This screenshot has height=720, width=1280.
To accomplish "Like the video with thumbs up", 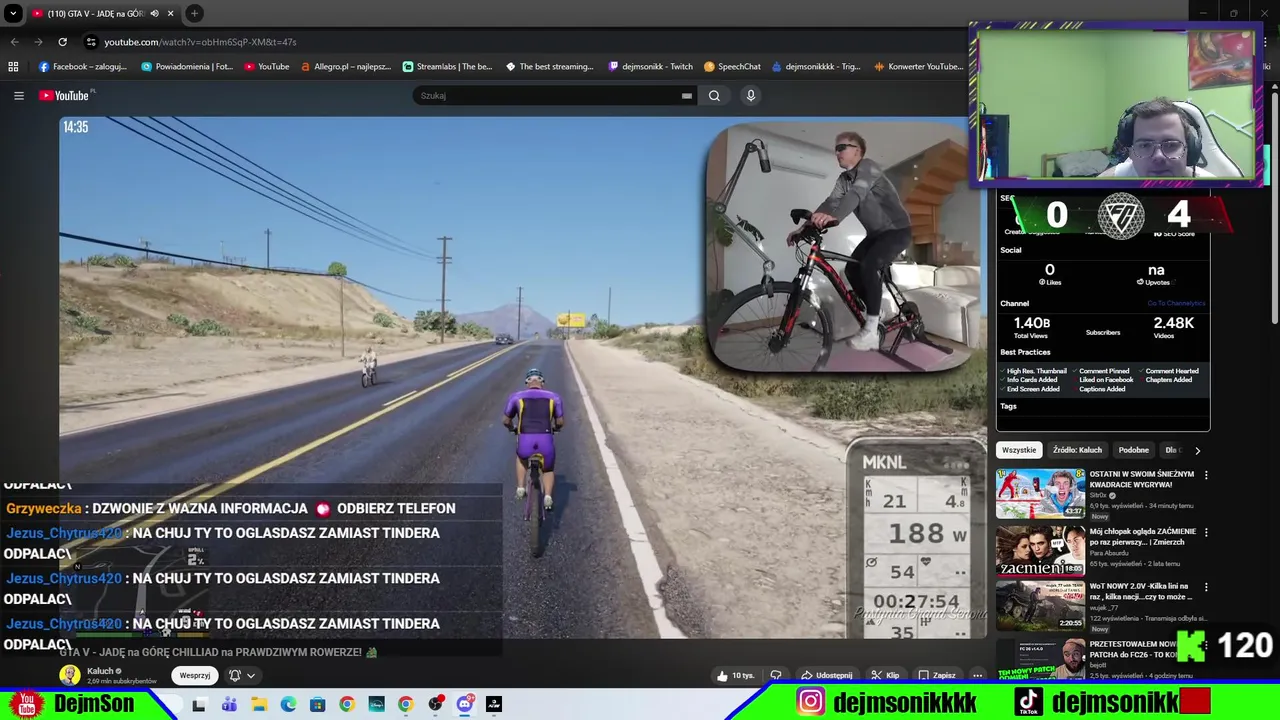I will (x=735, y=675).
